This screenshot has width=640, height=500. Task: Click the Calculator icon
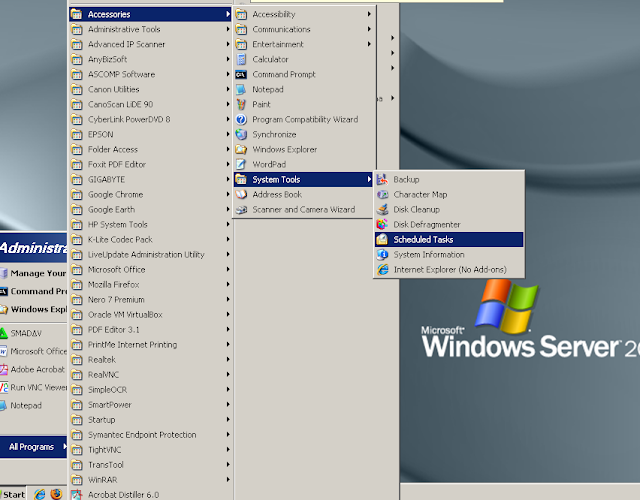click(x=241, y=59)
